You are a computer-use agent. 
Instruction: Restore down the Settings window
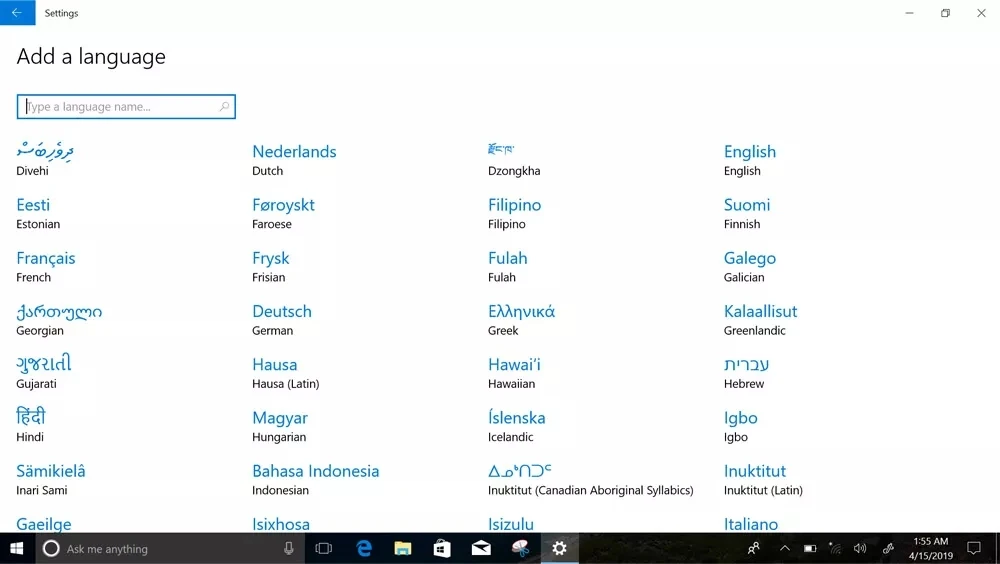pyautogui.click(x=945, y=13)
